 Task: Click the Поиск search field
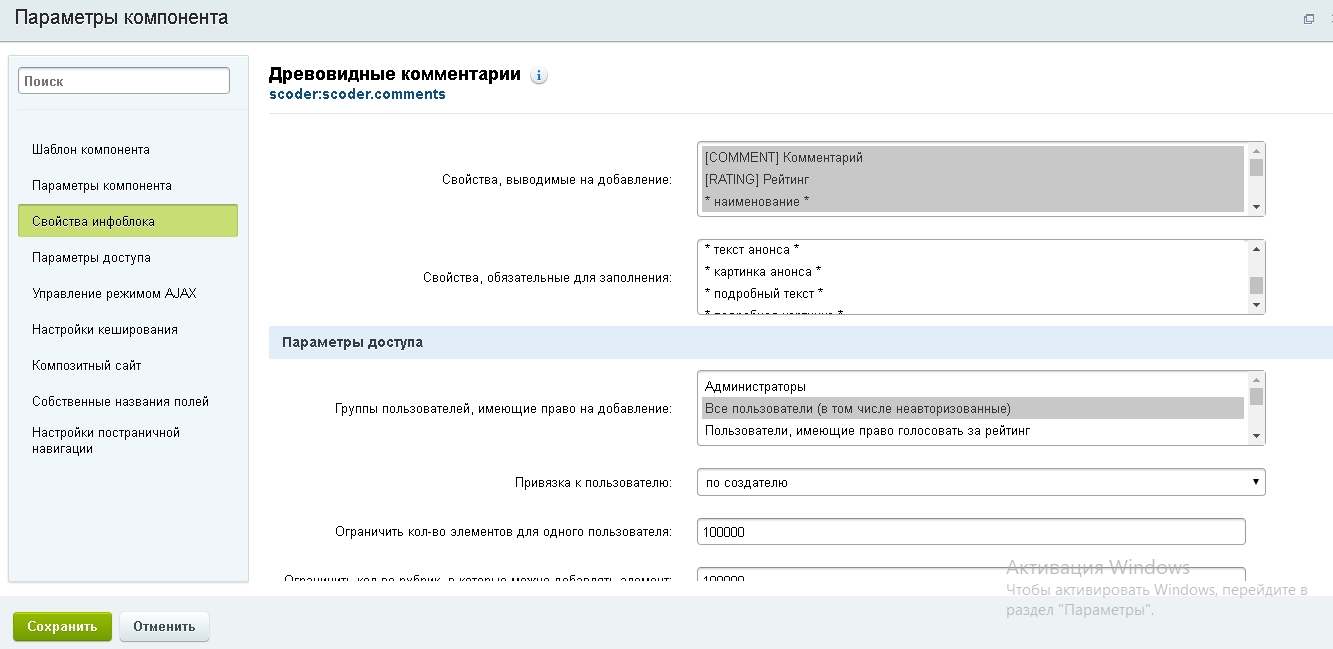pyautogui.click(x=124, y=81)
